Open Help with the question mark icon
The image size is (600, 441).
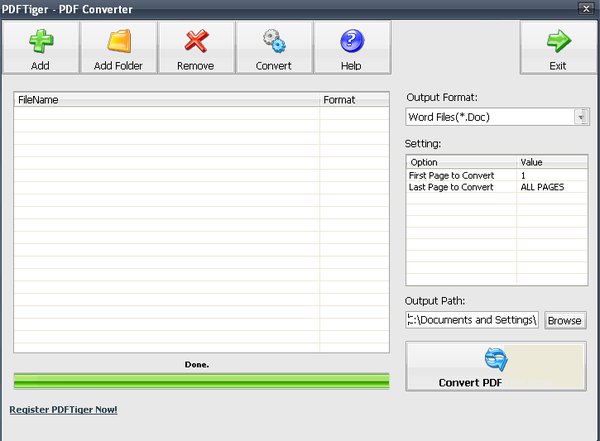click(x=352, y=41)
